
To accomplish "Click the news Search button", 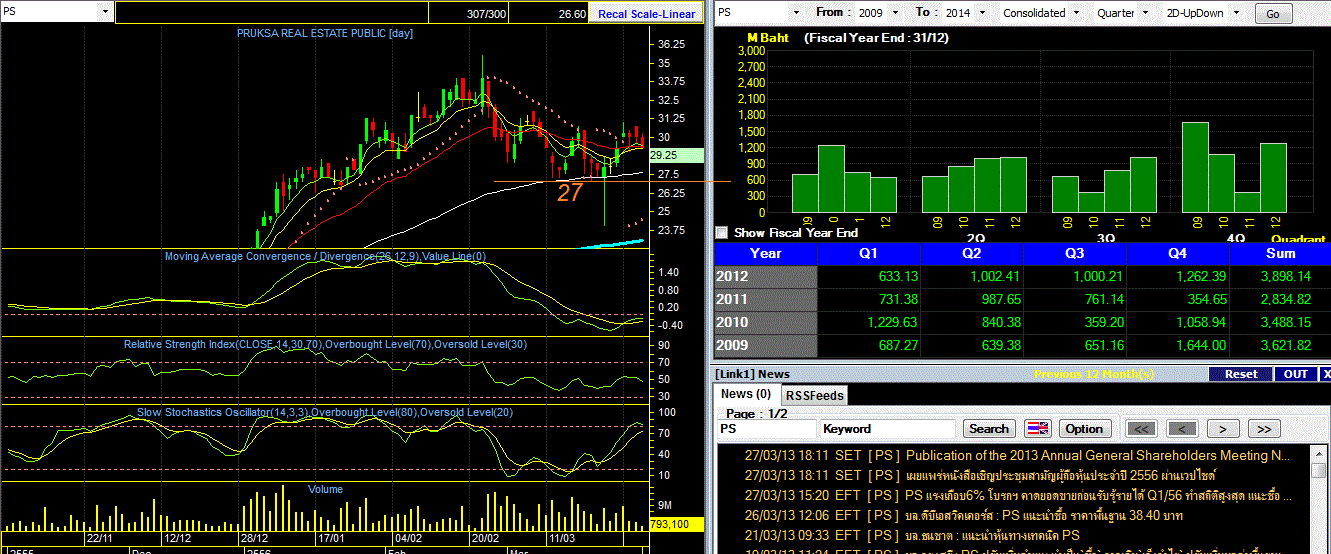I will coord(989,429).
